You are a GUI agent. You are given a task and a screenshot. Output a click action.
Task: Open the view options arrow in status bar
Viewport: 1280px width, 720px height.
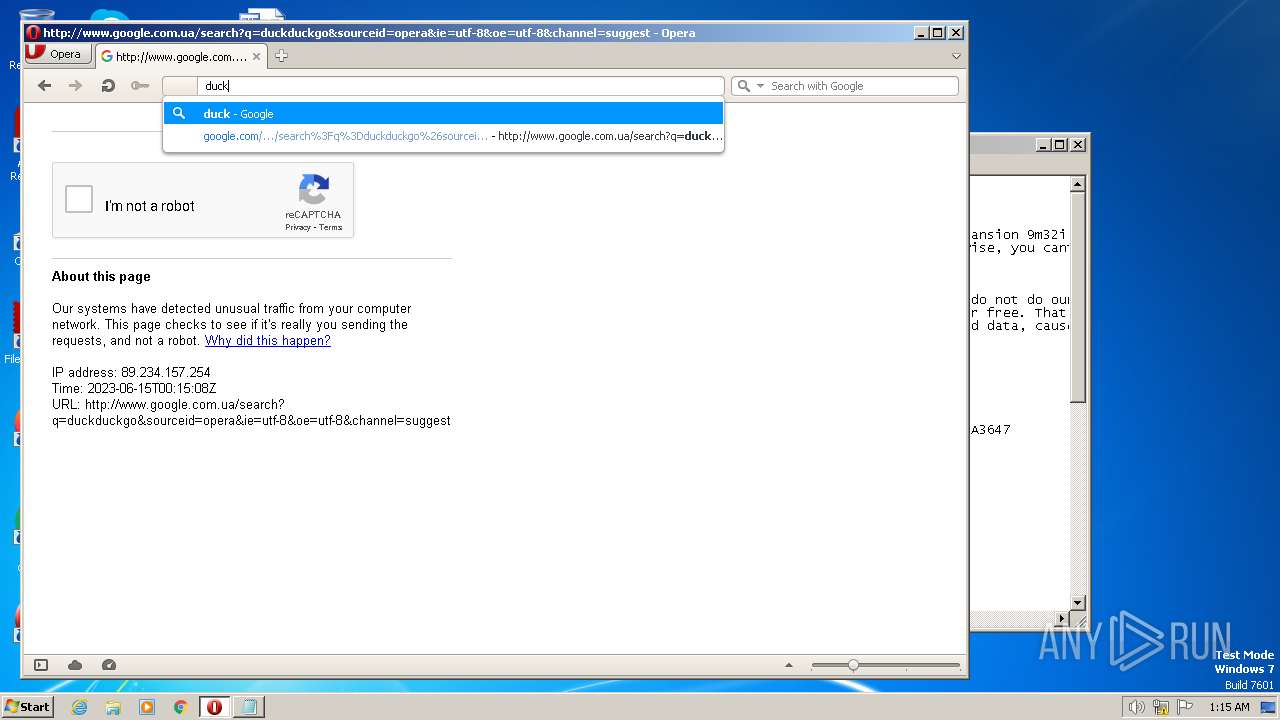point(788,665)
